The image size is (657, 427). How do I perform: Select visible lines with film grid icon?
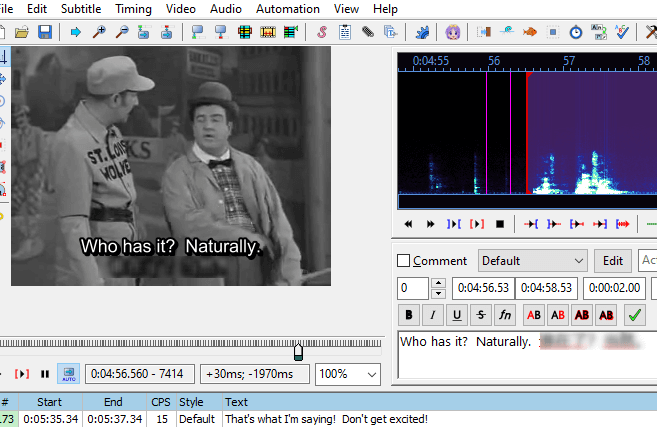tap(245, 32)
